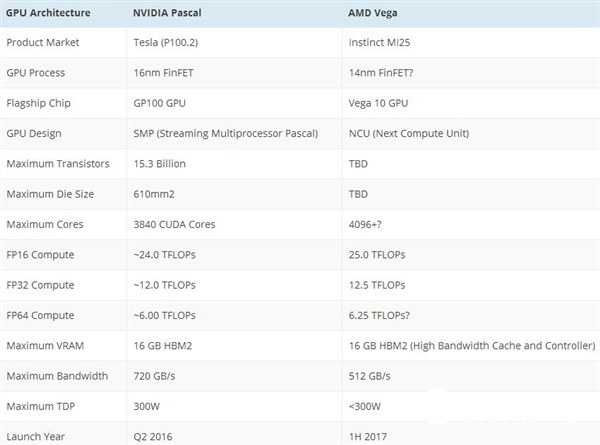The image size is (600, 445).
Task: Select the 300W value for NVIDIA
Action: [x=147, y=406]
